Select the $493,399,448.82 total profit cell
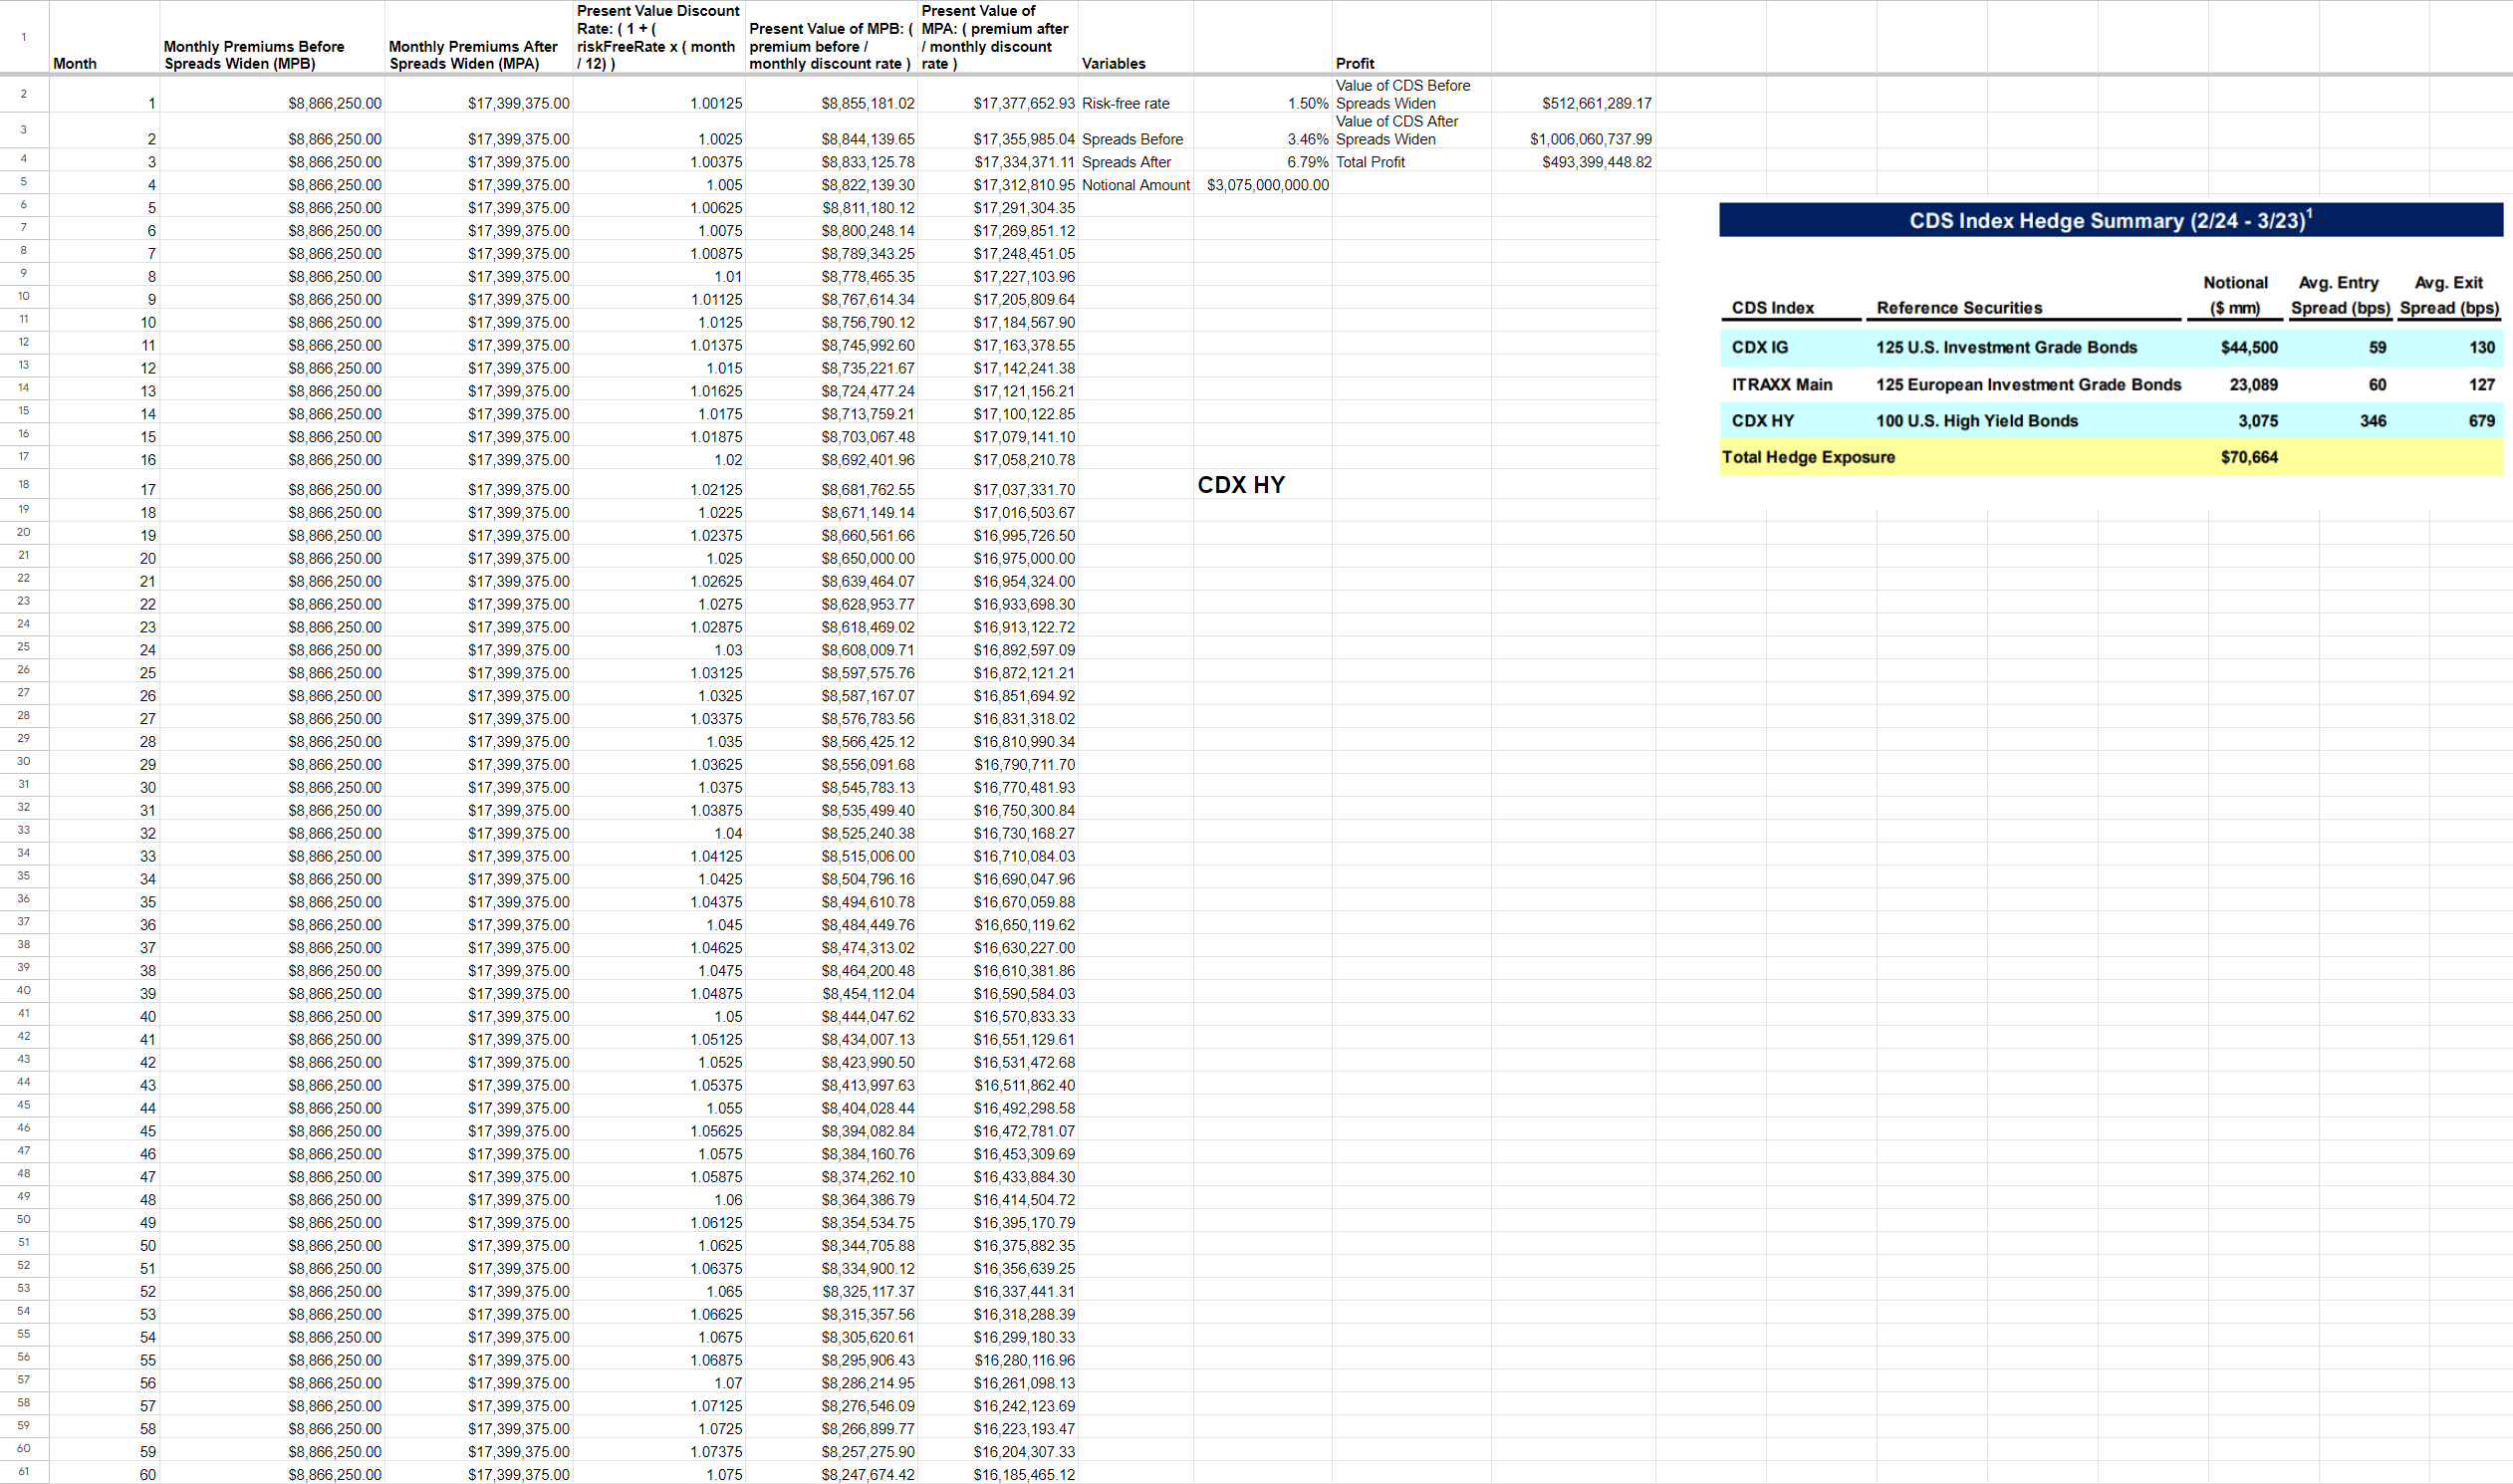This screenshot has height=1484, width=2513. click(x=1573, y=161)
